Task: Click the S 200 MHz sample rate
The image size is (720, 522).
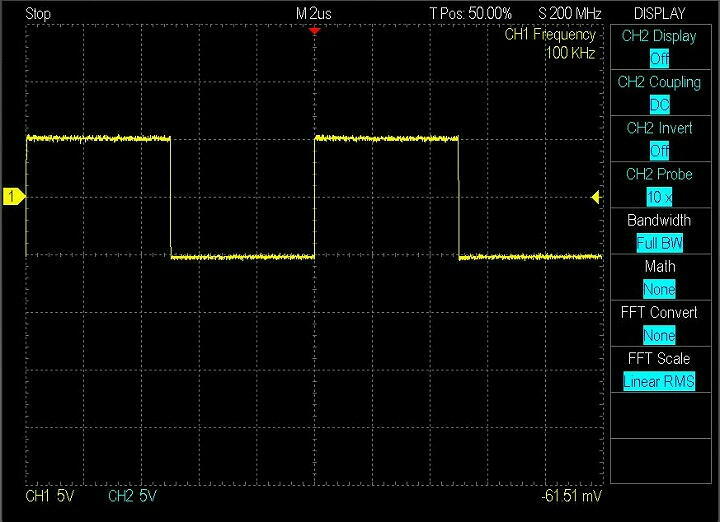Action: (x=569, y=13)
